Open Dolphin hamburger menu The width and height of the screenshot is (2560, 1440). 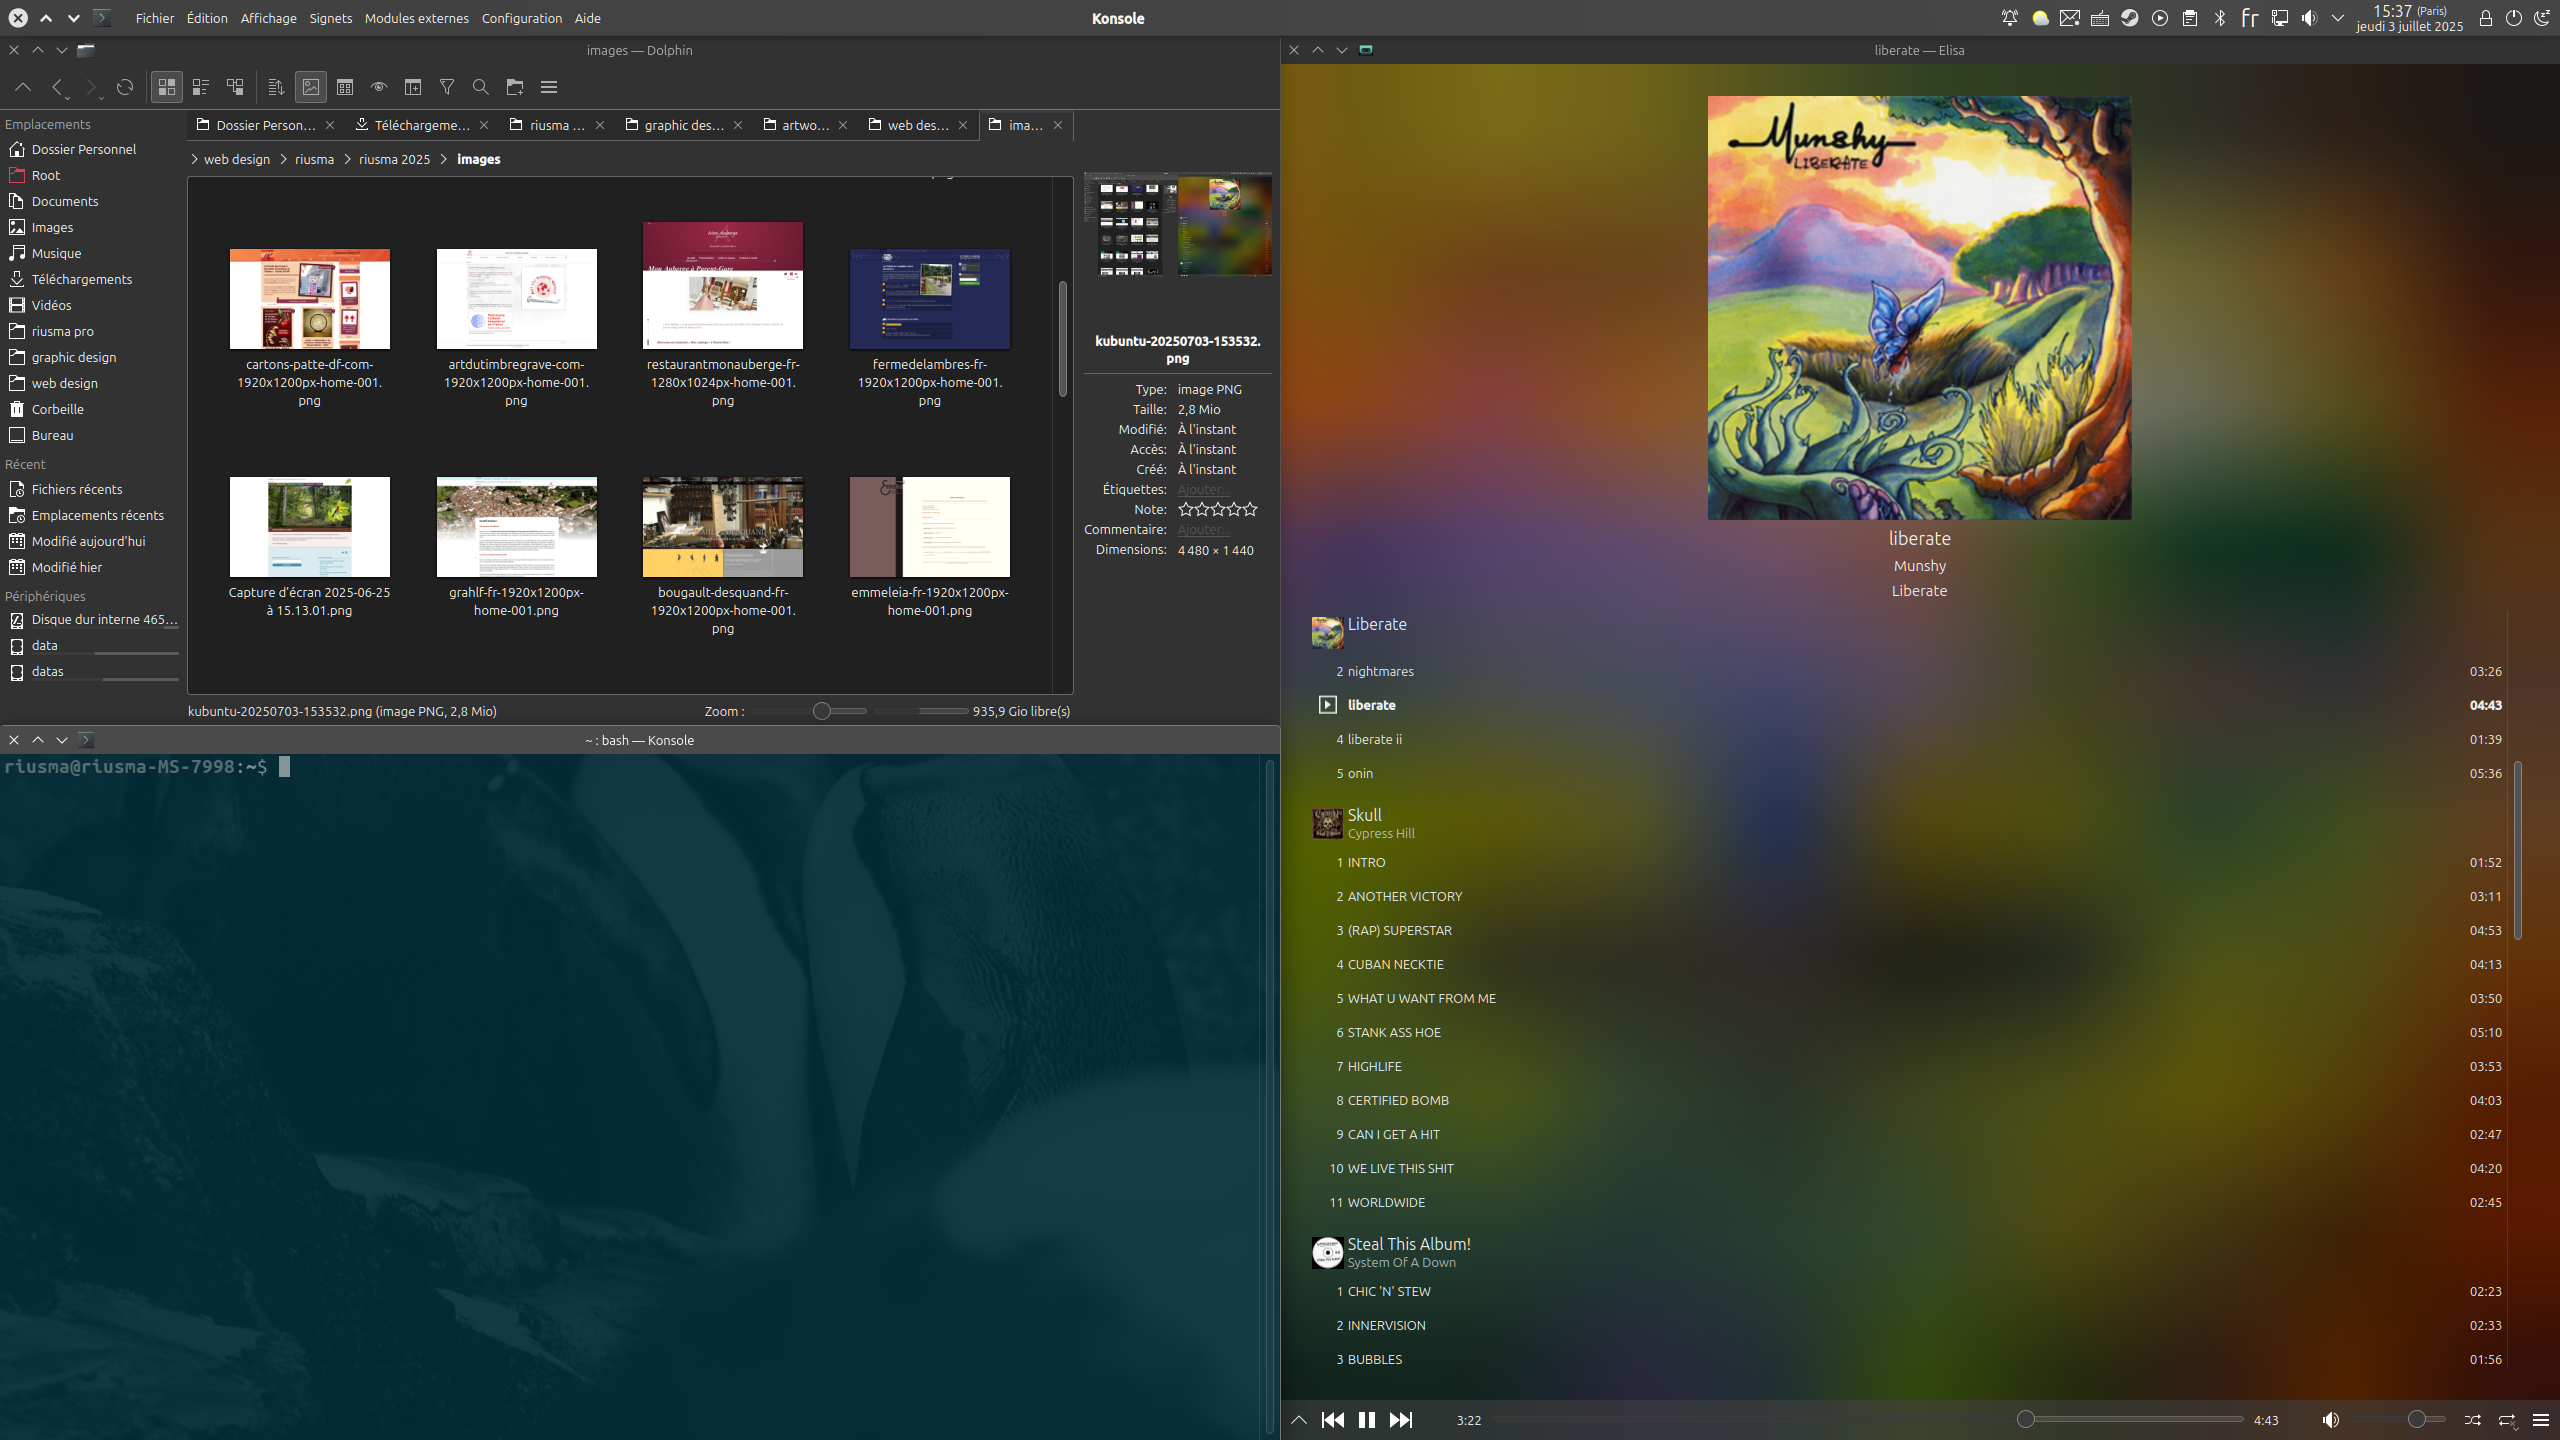[549, 87]
